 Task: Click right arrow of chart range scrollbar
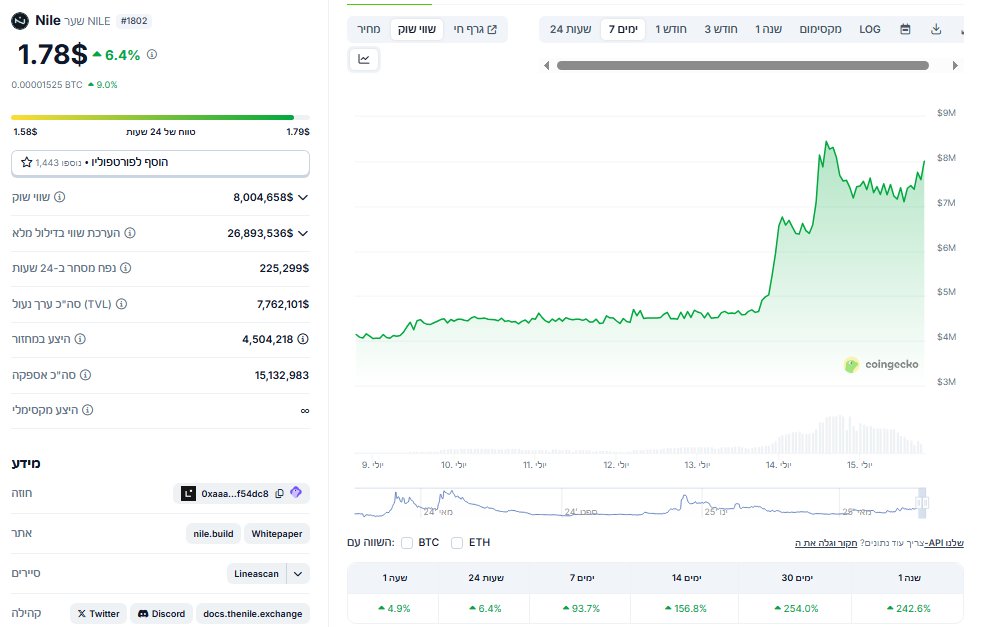pyautogui.click(x=955, y=65)
